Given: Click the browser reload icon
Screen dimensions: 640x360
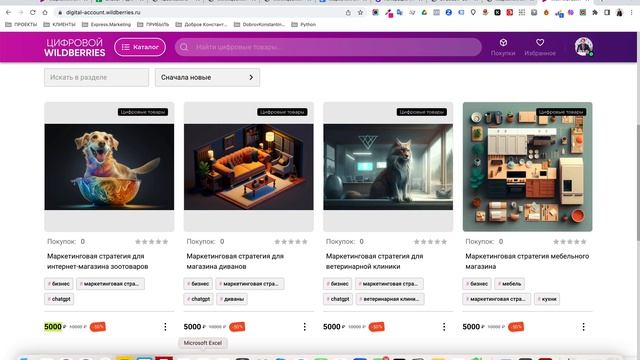Looking at the screenshot, I should click(33, 13).
